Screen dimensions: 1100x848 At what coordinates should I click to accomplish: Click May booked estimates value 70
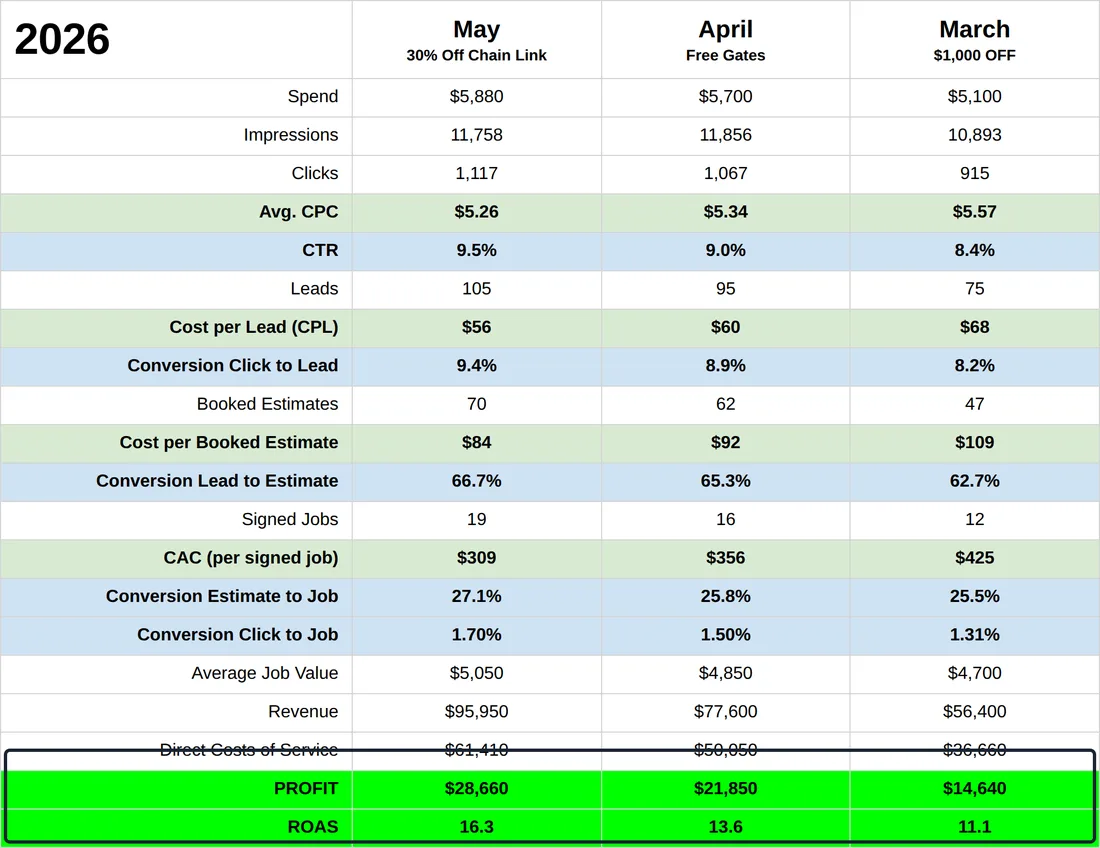tap(476, 404)
